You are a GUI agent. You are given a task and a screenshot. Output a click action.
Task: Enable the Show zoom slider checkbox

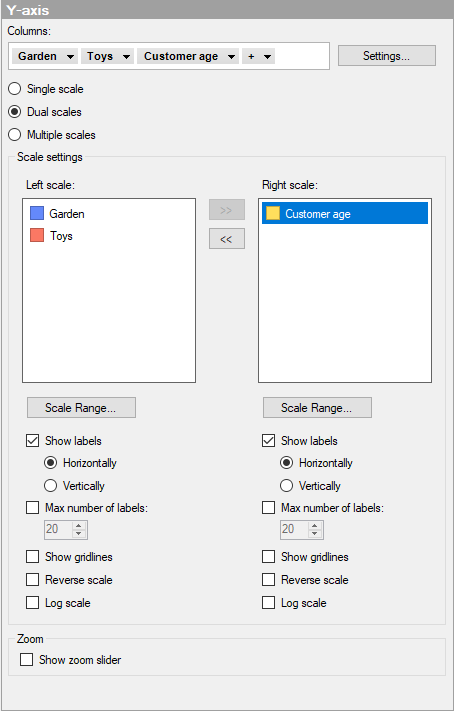pyautogui.click(x=26, y=660)
